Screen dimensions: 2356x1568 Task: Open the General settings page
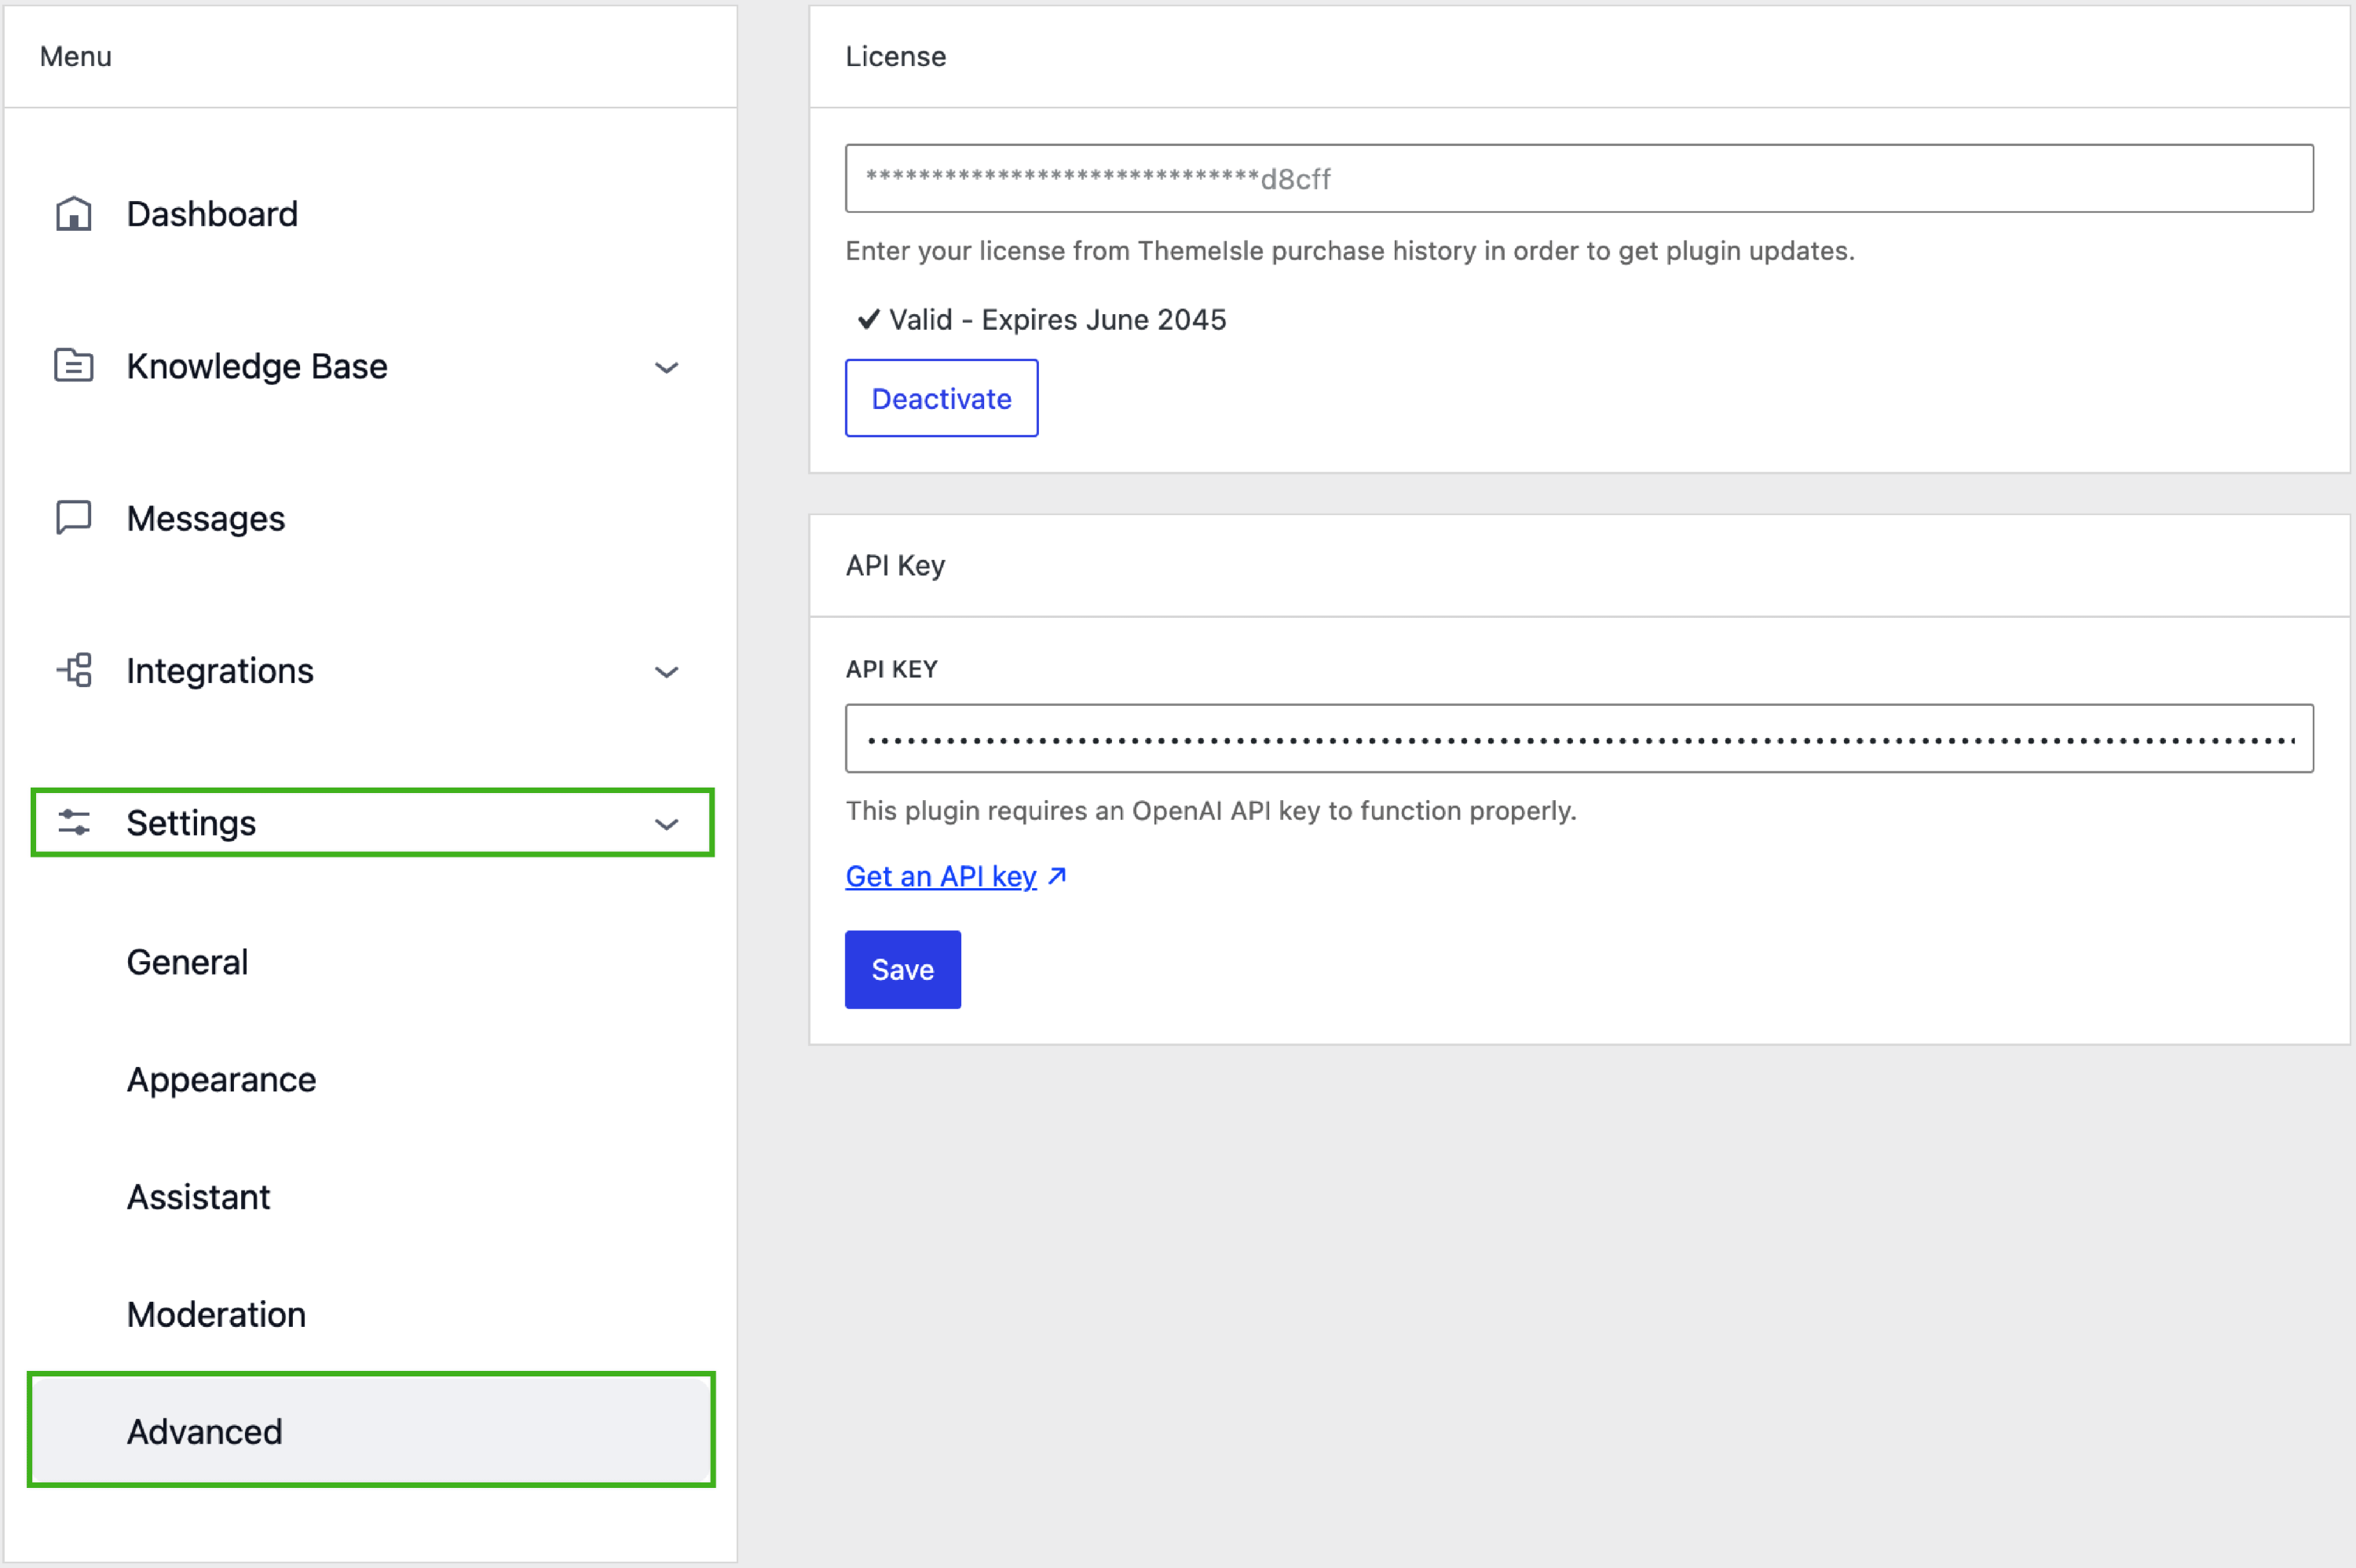(x=187, y=962)
